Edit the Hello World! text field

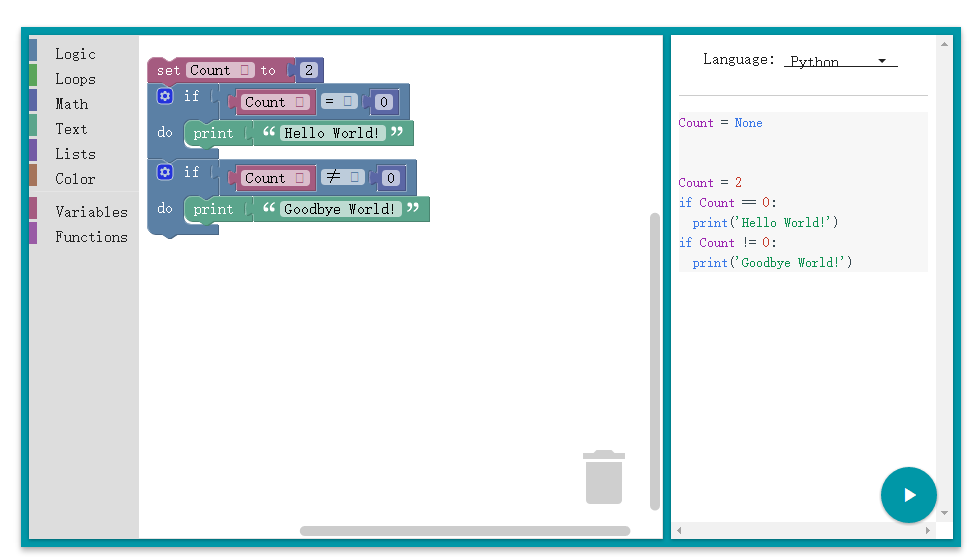332,133
